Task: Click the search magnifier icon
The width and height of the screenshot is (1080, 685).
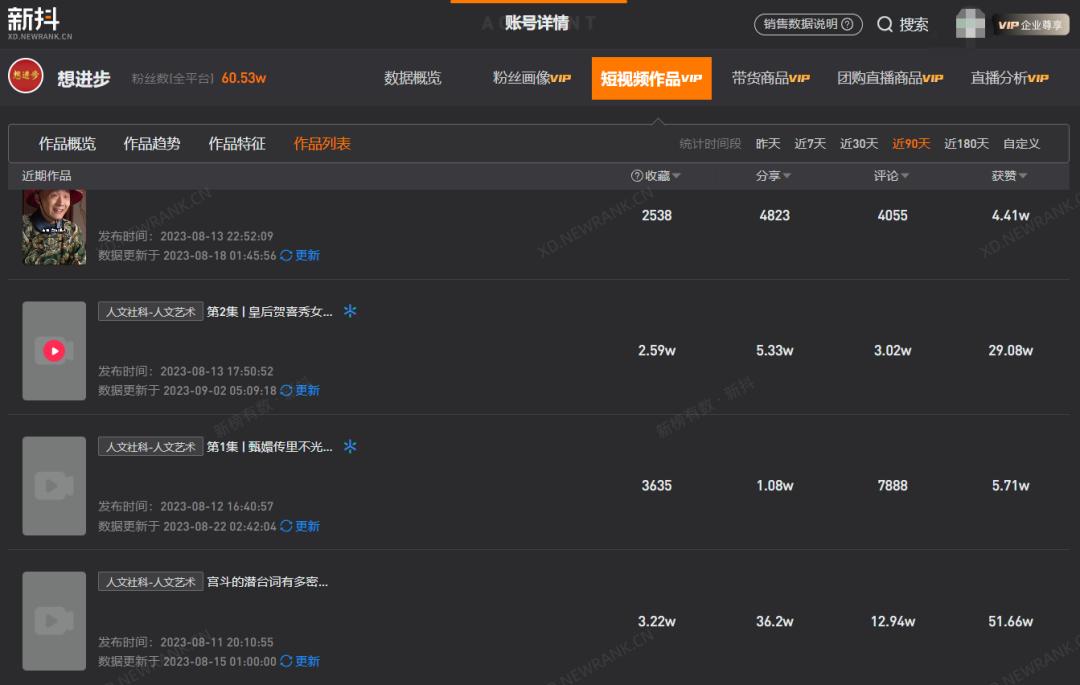Action: (x=884, y=24)
